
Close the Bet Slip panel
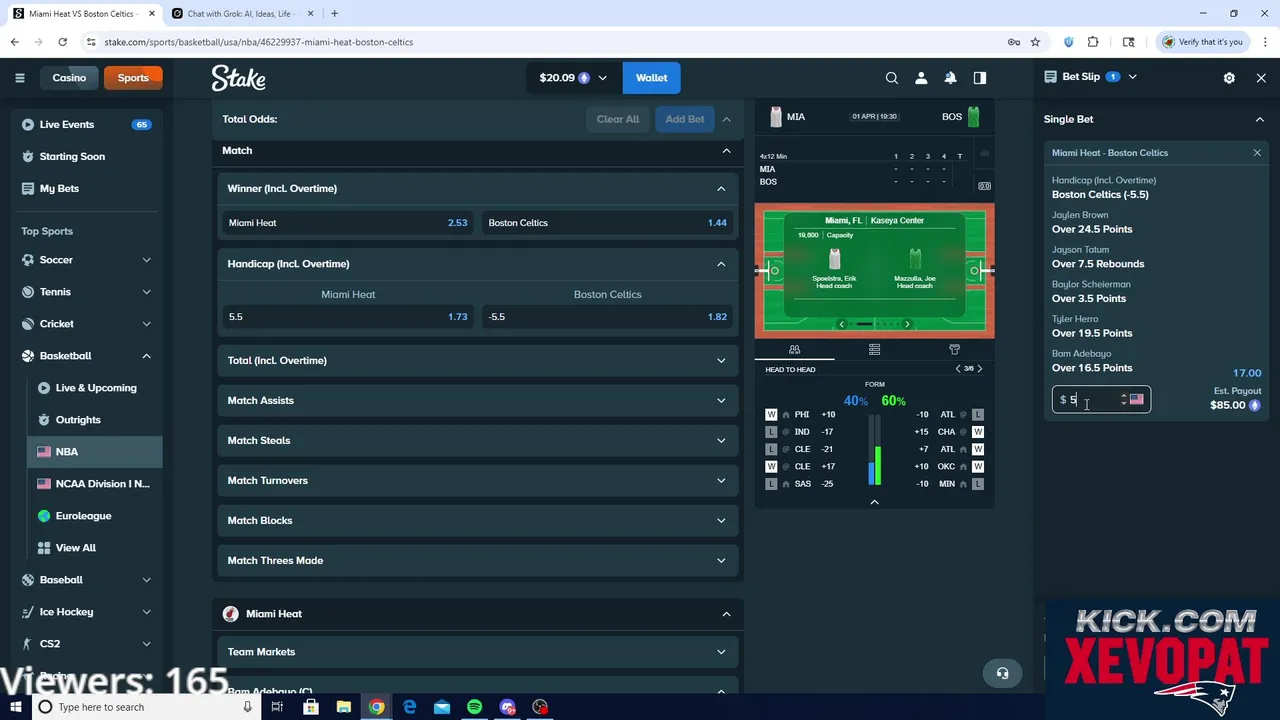pyautogui.click(x=1261, y=78)
